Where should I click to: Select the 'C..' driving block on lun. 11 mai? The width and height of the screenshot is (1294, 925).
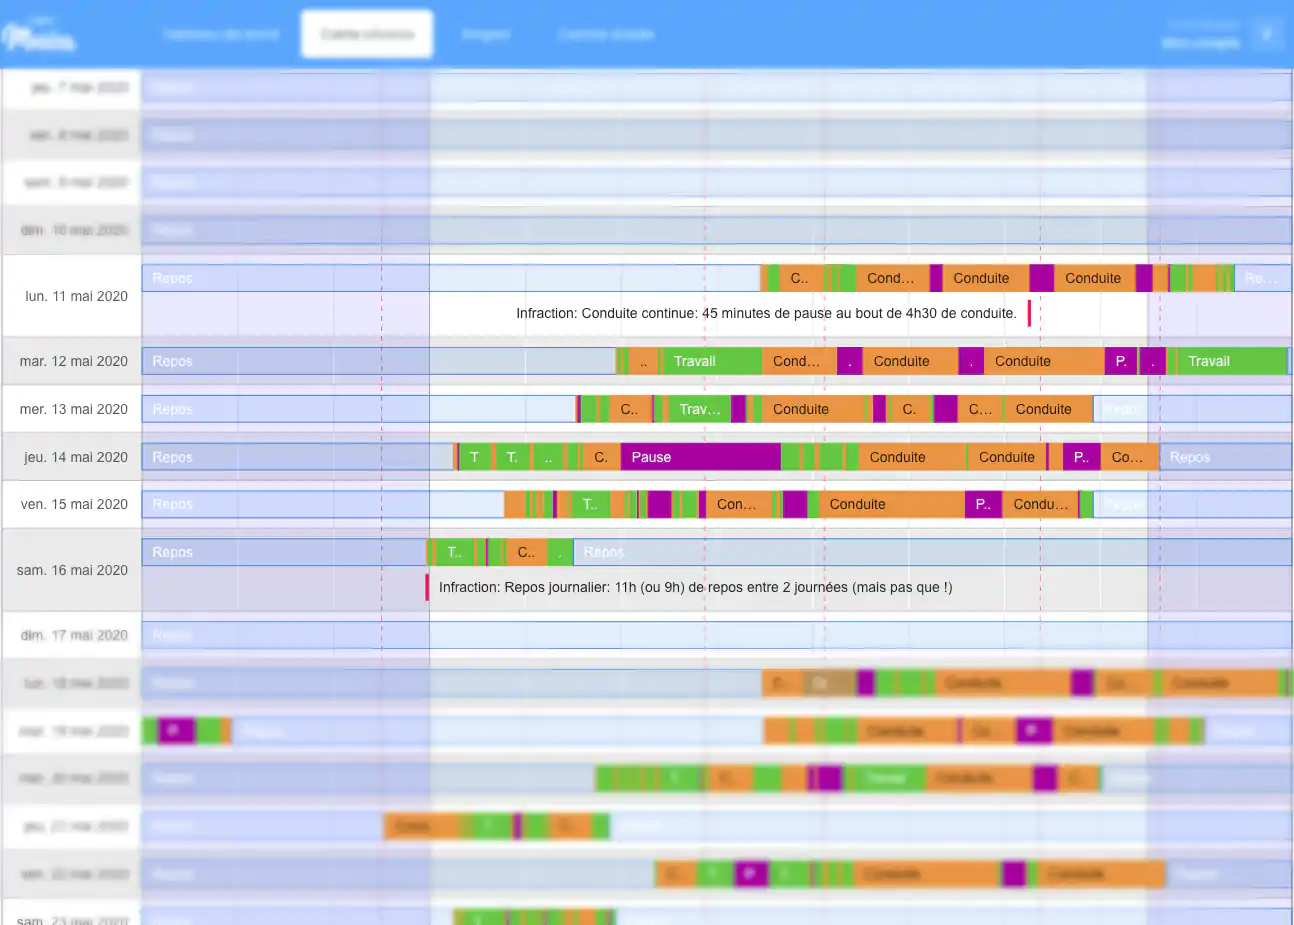pos(800,278)
